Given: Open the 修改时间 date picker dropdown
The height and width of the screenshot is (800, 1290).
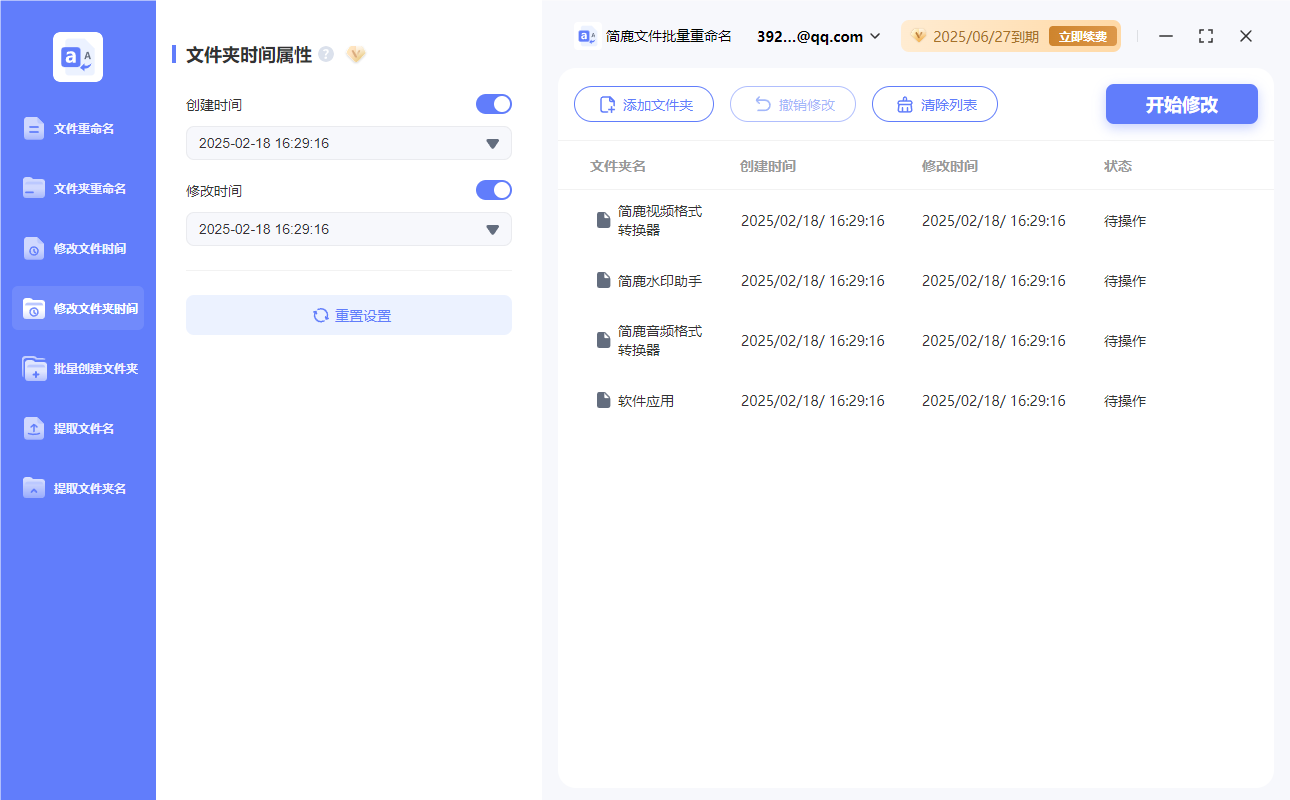Looking at the screenshot, I should tap(492, 229).
